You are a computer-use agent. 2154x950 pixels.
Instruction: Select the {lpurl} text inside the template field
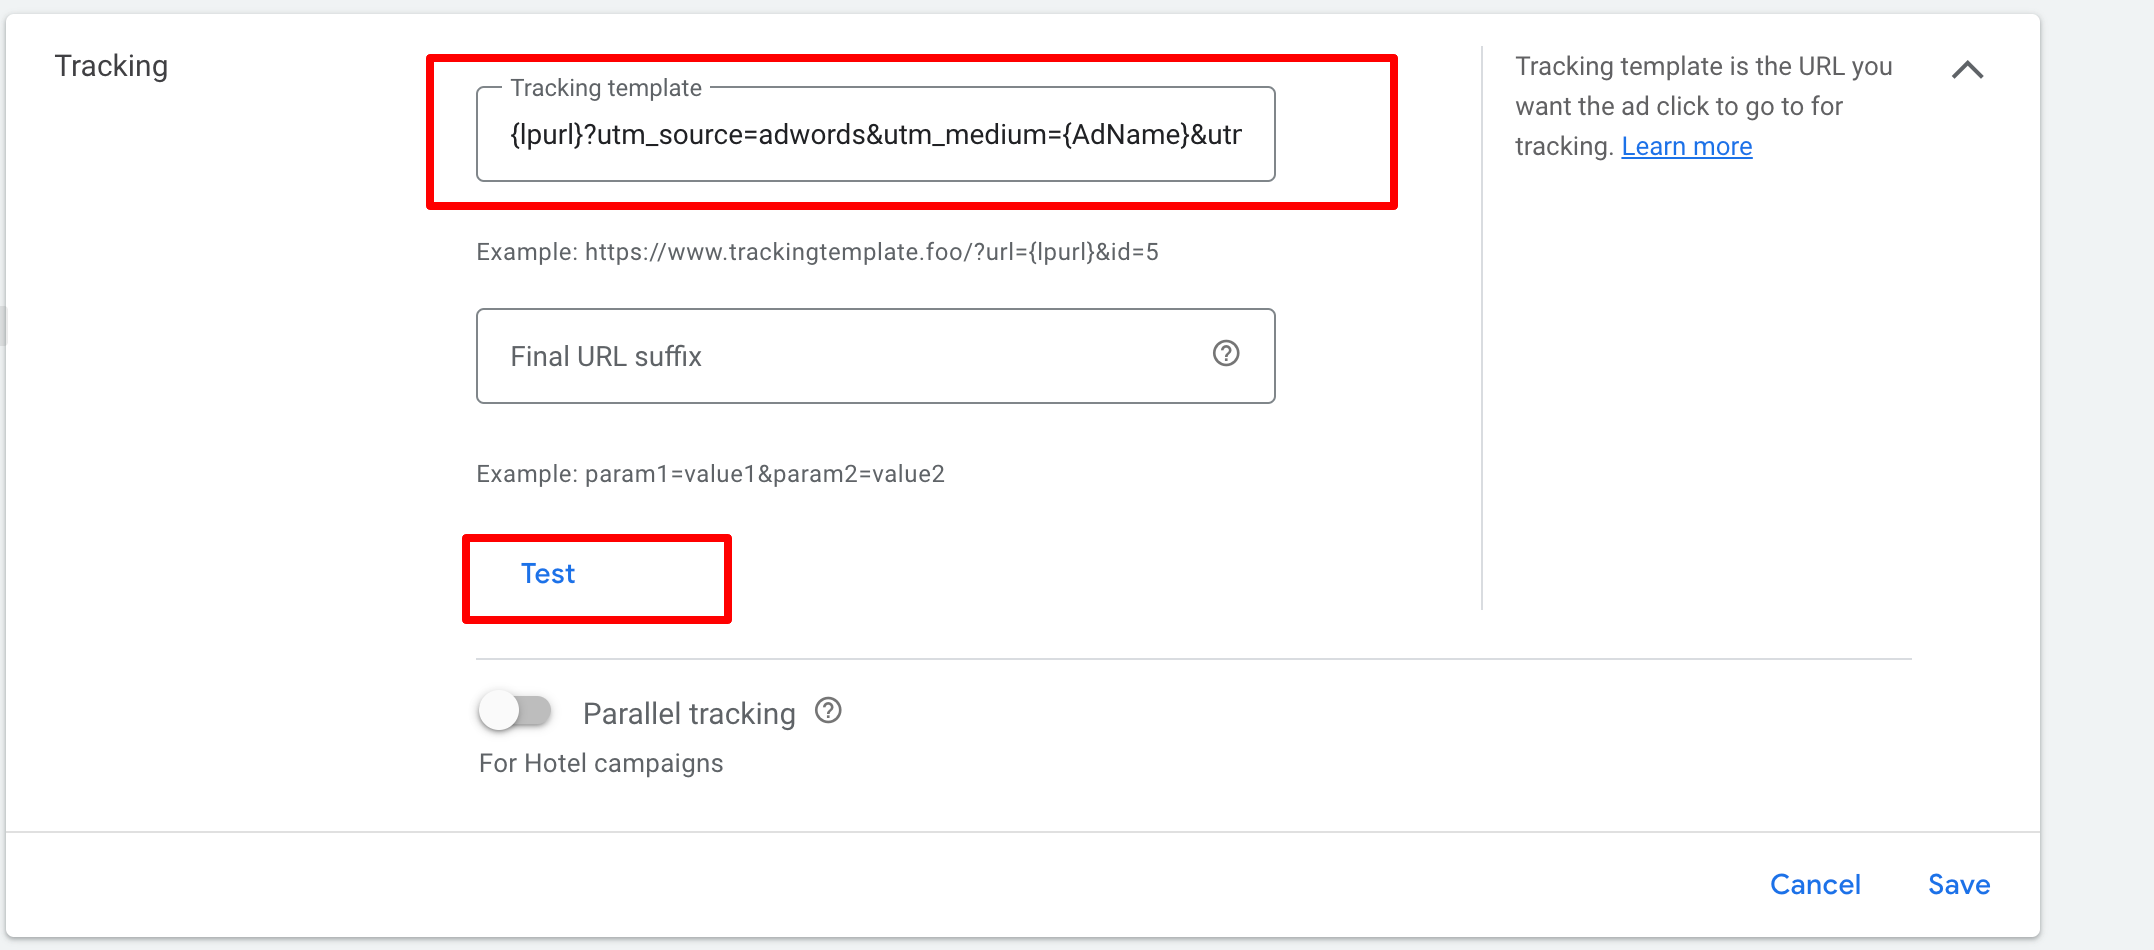(547, 135)
